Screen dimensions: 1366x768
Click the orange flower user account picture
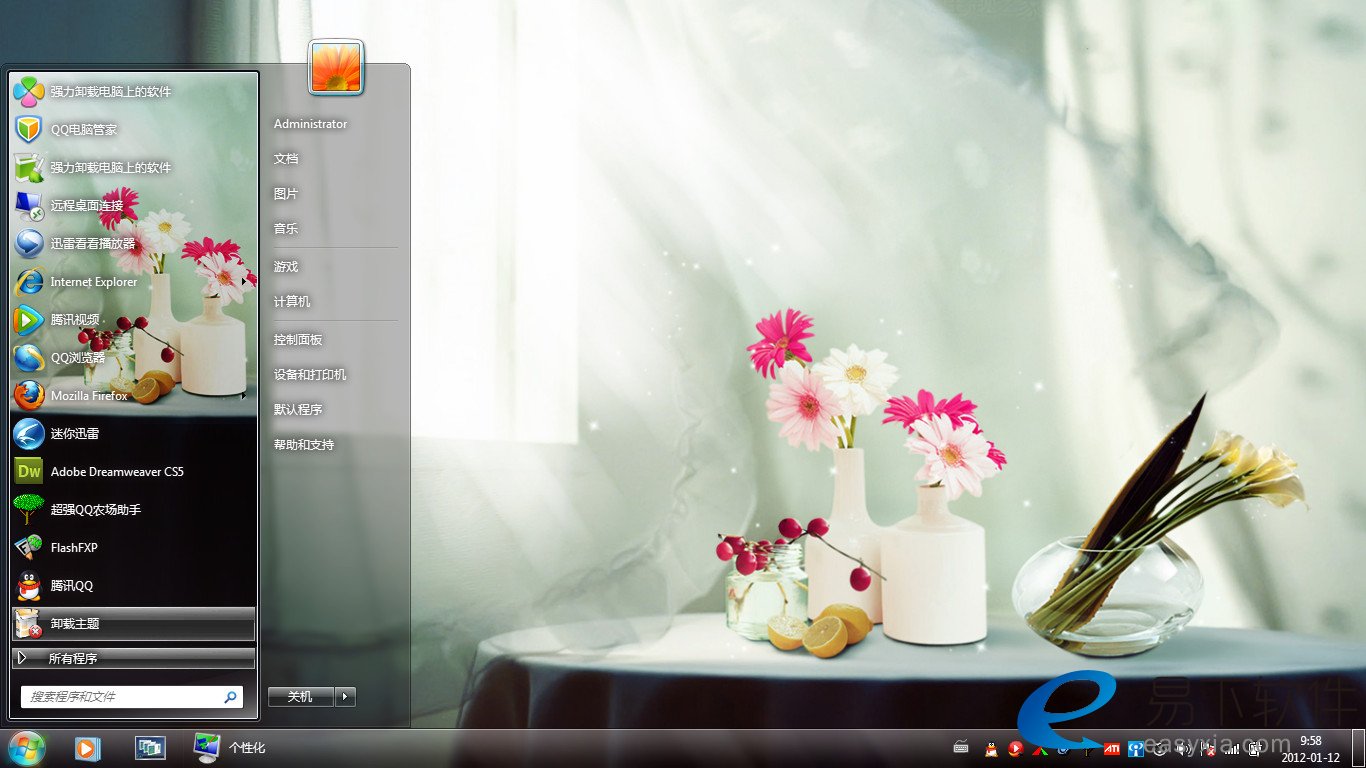coord(336,67)
